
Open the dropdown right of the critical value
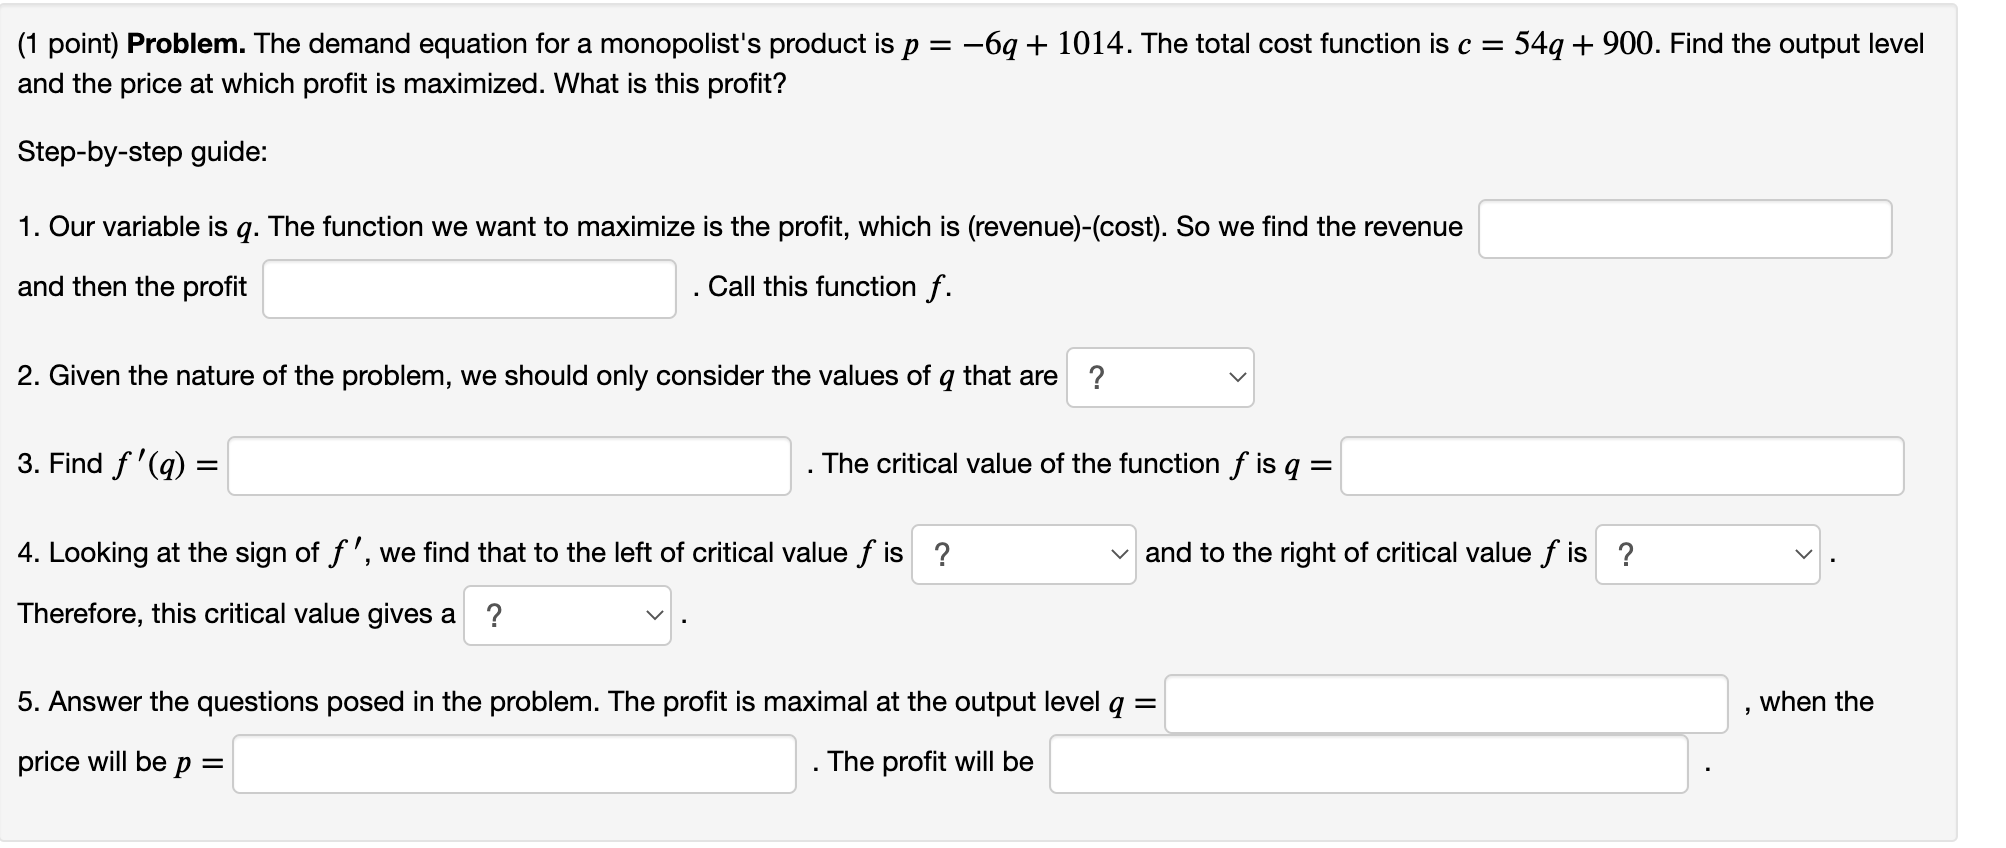(x=1708, y=554)
